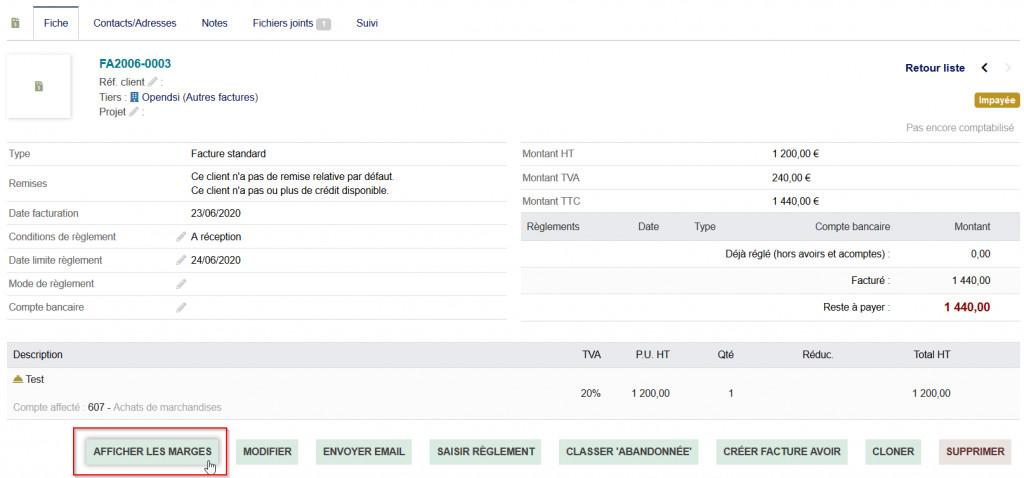The image size is (1024, 478).
Task: Open the Fiche tab
Action: [56, 23]
